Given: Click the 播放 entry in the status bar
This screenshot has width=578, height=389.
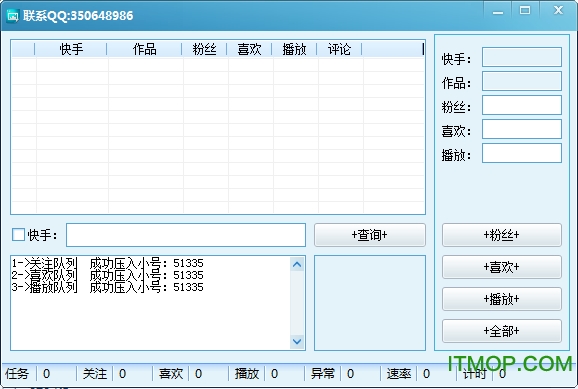Looking at the screenshot, I should pos(247,374).
